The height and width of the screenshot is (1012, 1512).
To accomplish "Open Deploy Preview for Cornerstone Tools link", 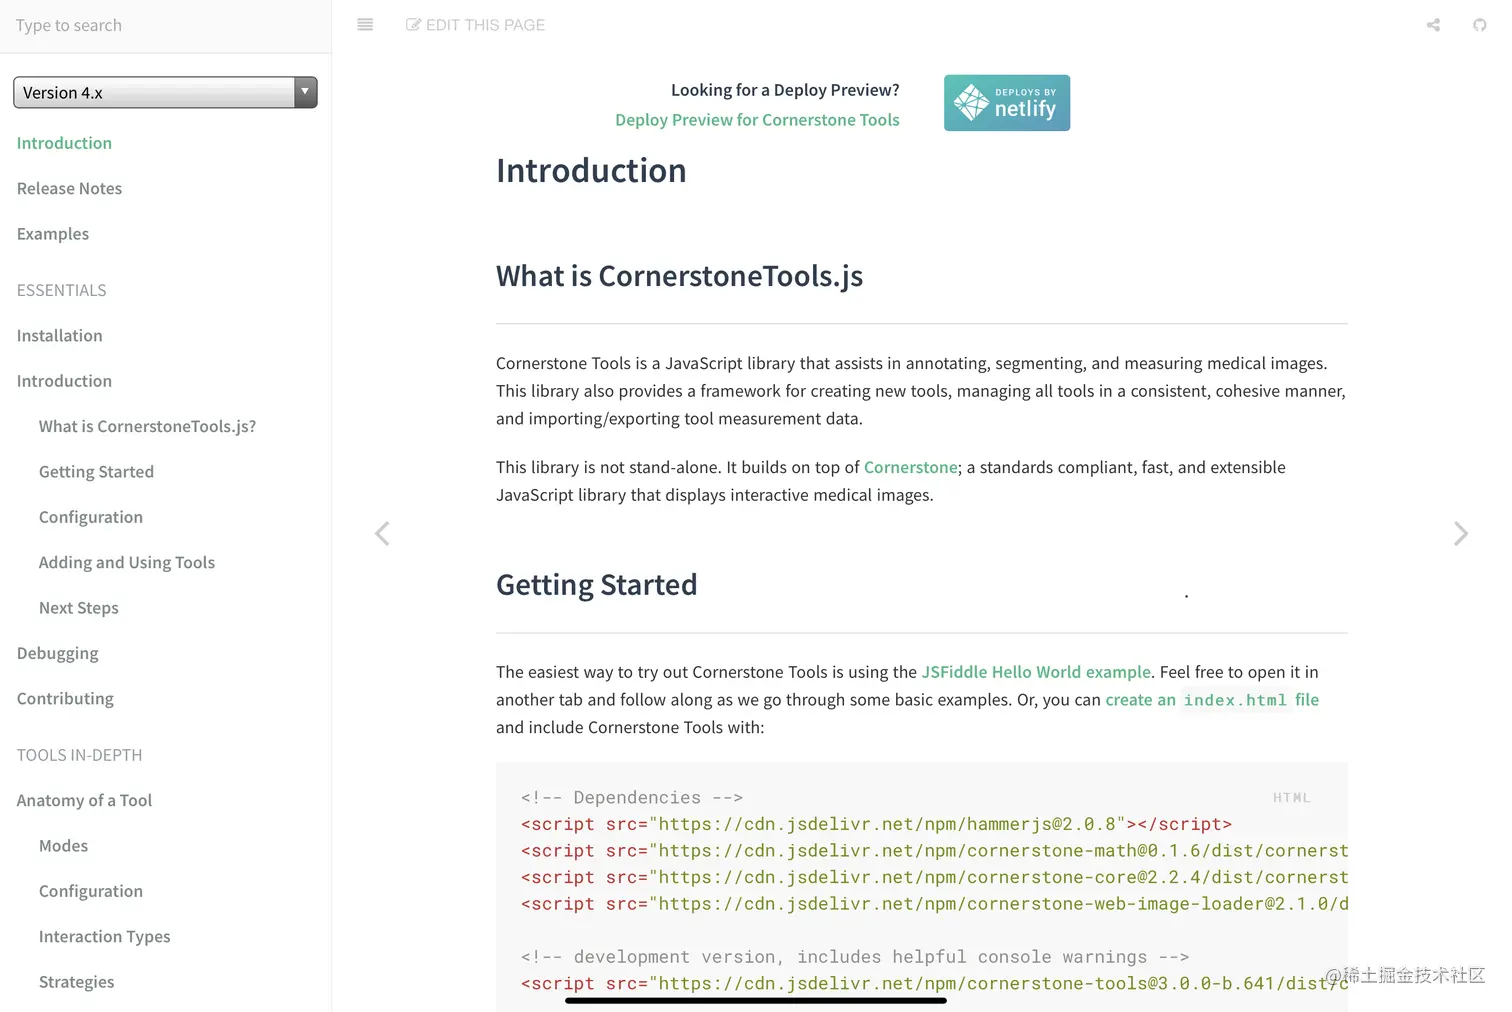I will click(x=757, y=120).
